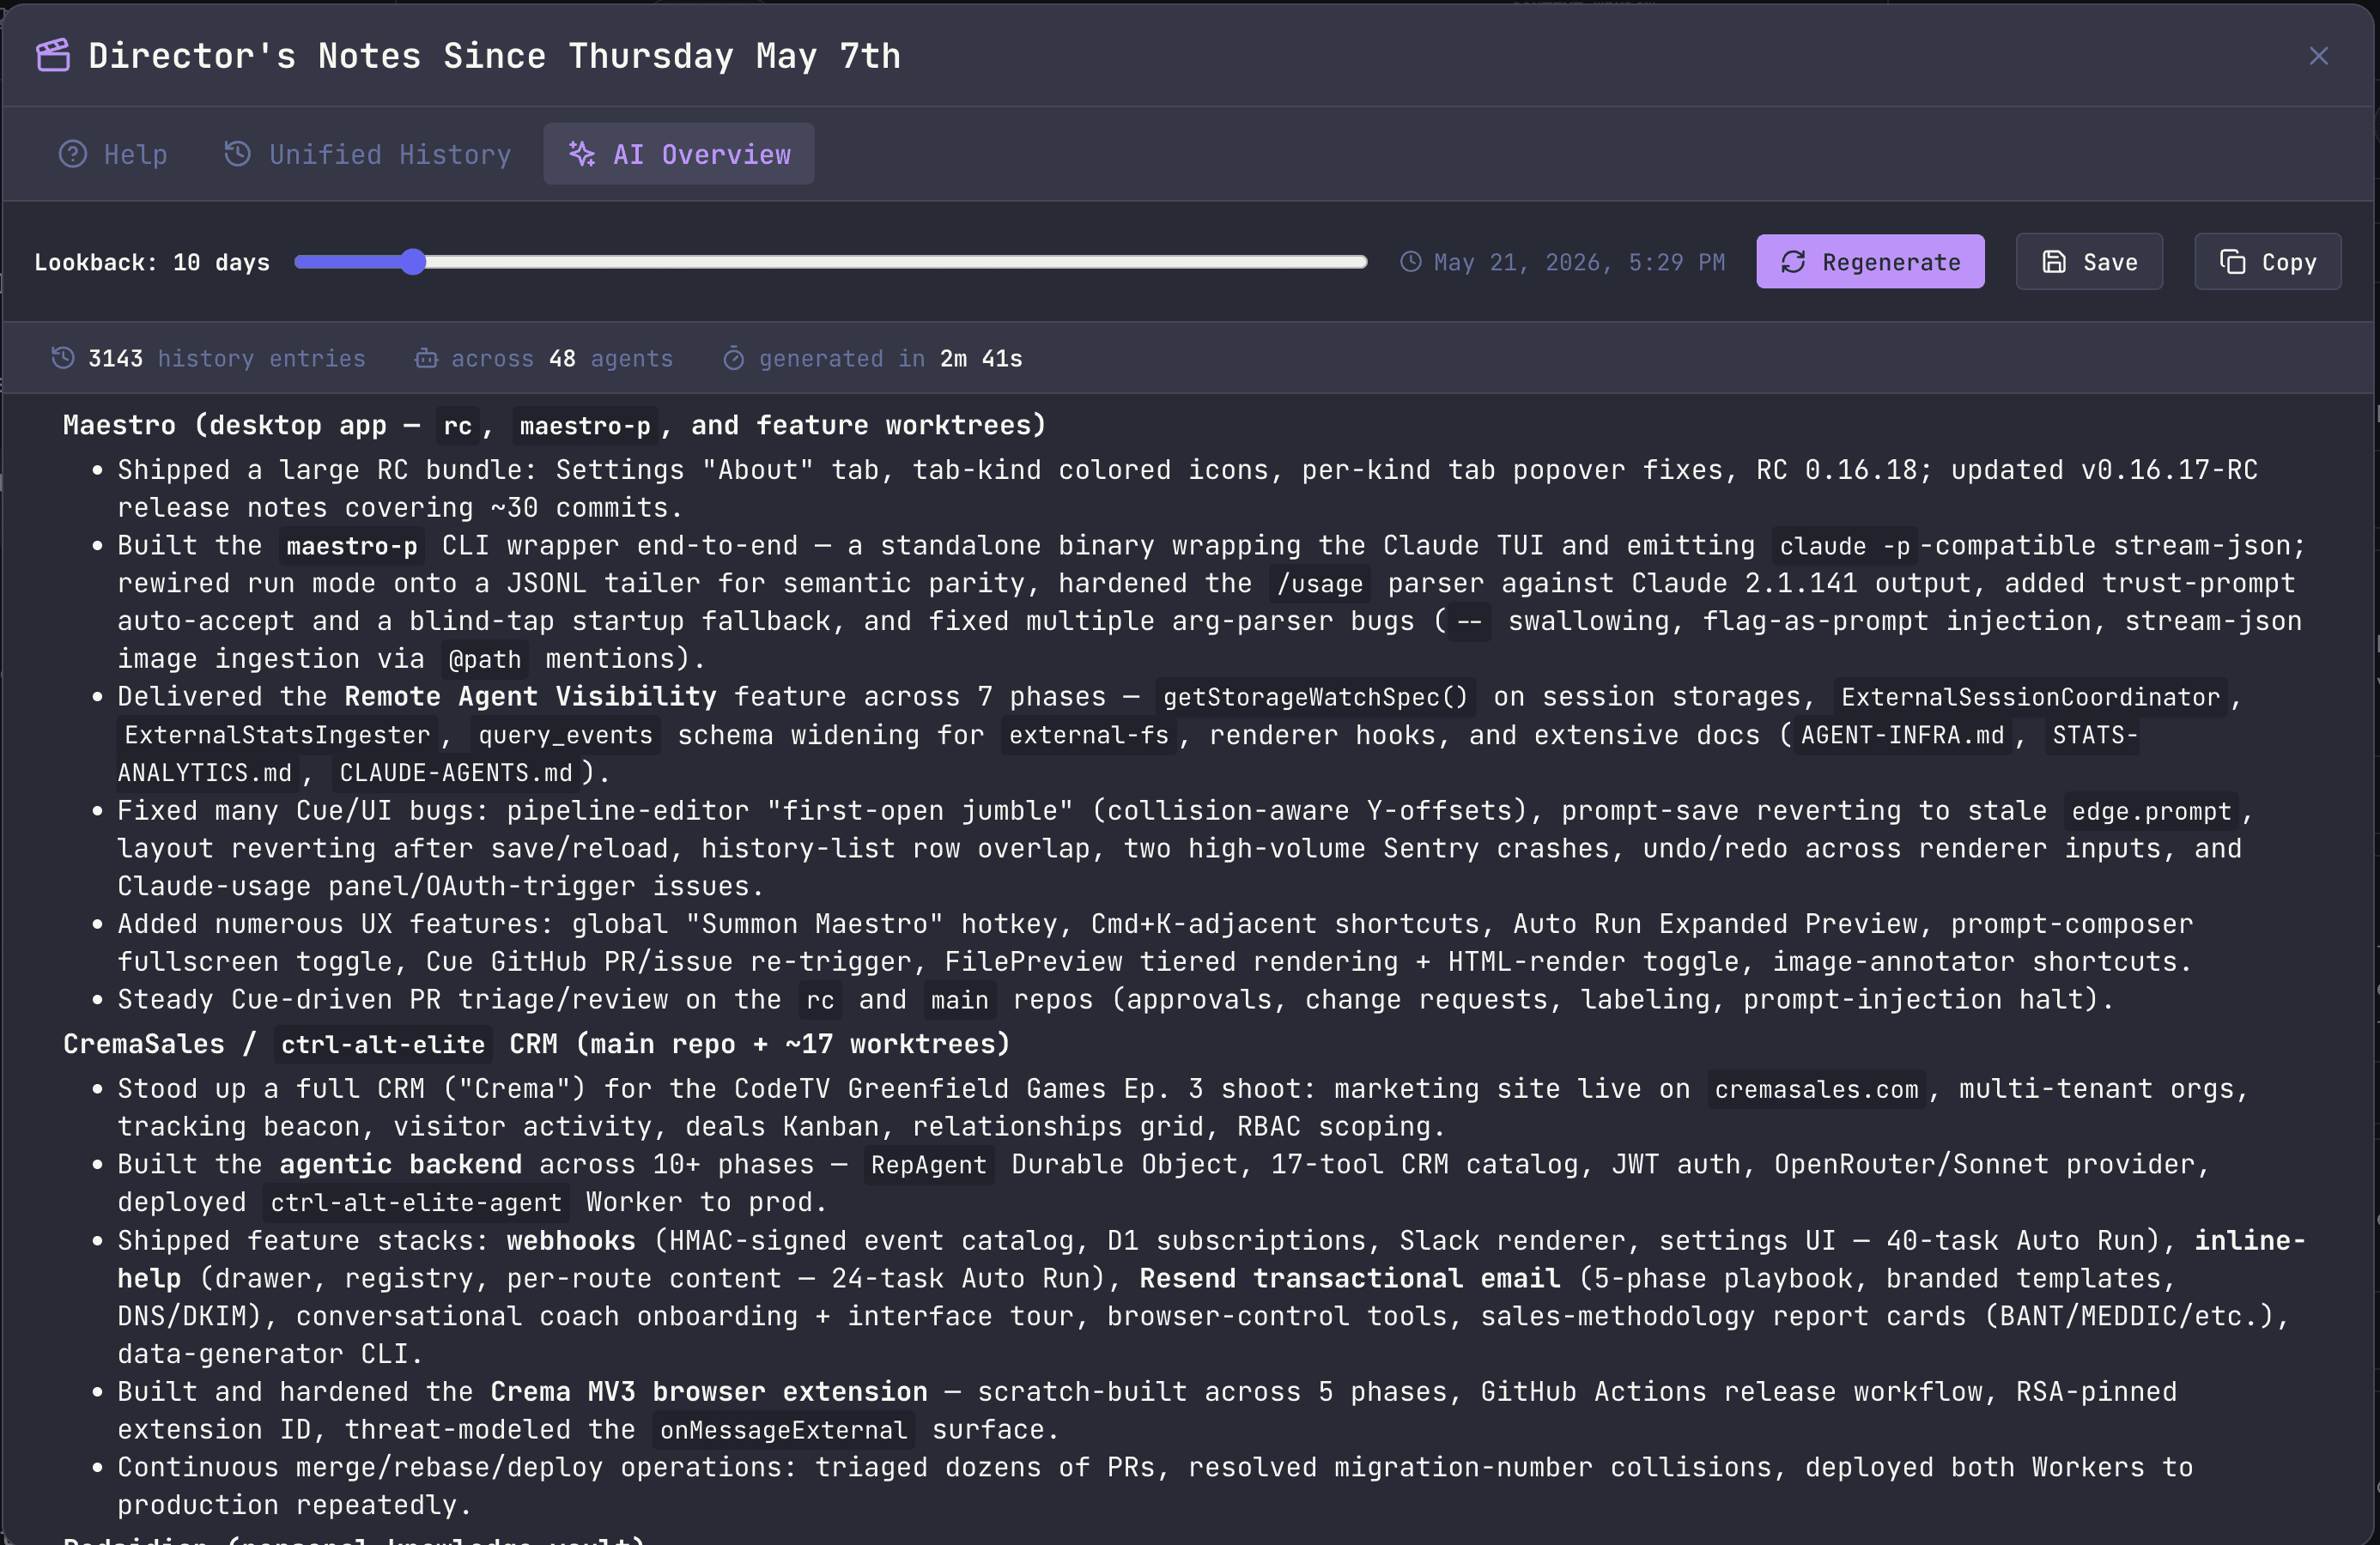Screen dimensions: 2380x1545
Task: Click the 'ExternalSessionCoordinator' code snippet
Action: tap(2030, 697)
